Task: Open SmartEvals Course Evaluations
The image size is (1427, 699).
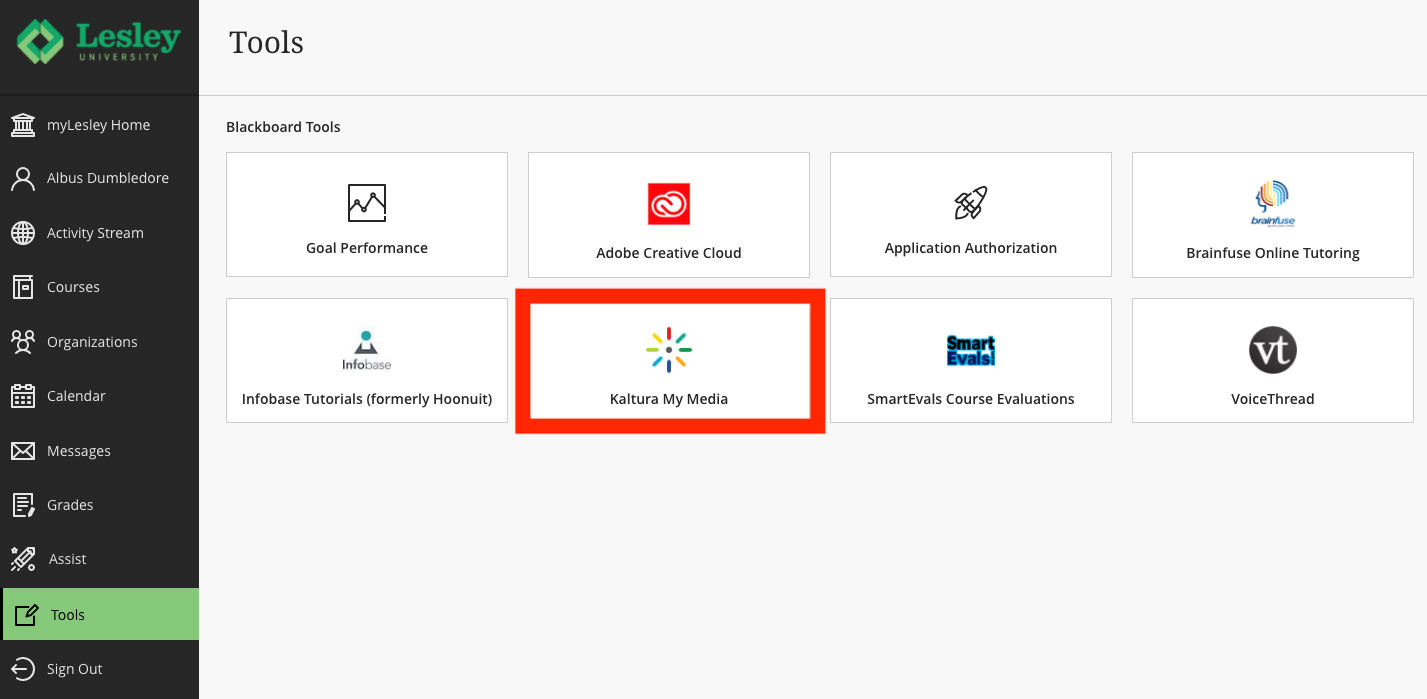Action: pyautogui.click(x=971, y=360)
